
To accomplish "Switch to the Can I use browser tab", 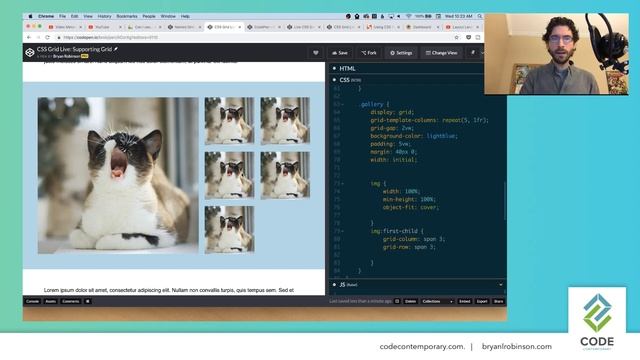I will tap(143, 27).
